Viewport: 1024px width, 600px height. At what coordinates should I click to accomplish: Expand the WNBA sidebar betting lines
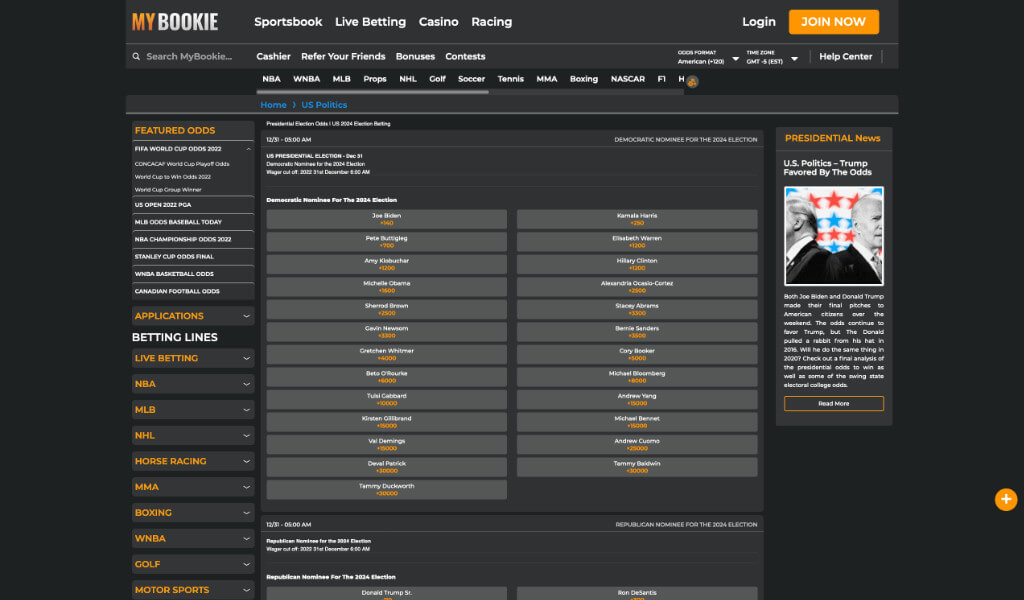[x=193, y=539]
